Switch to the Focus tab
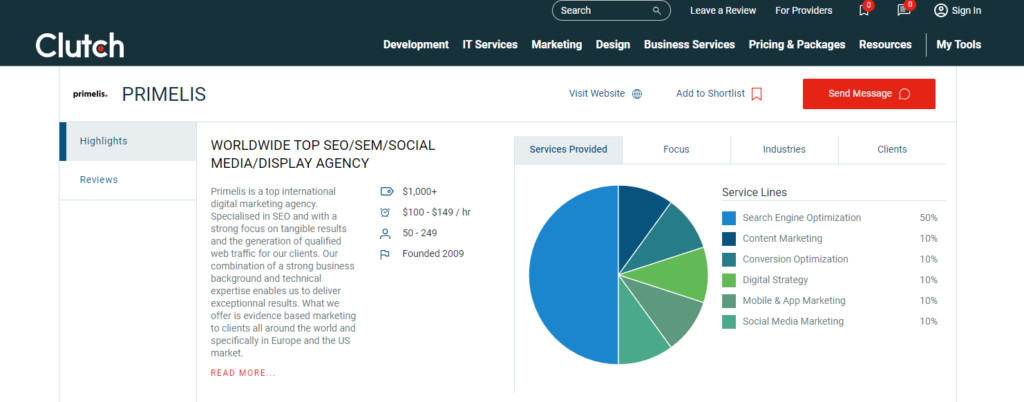This screenshot has height=402, width=1024. pyautogui.click(x=676, y=149)
